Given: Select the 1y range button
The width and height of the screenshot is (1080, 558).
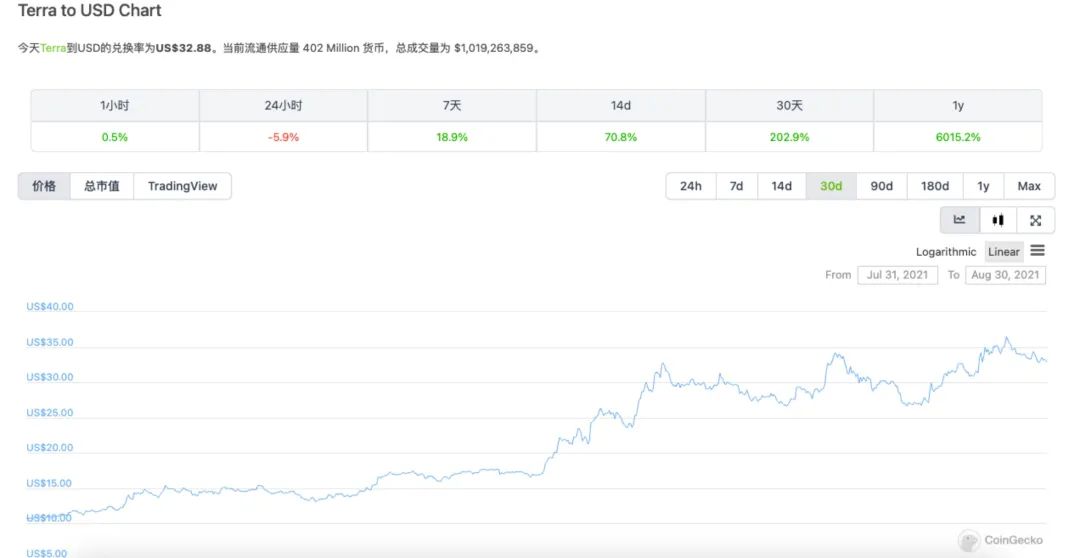Looking at the screenshot, I should point(983,186).
